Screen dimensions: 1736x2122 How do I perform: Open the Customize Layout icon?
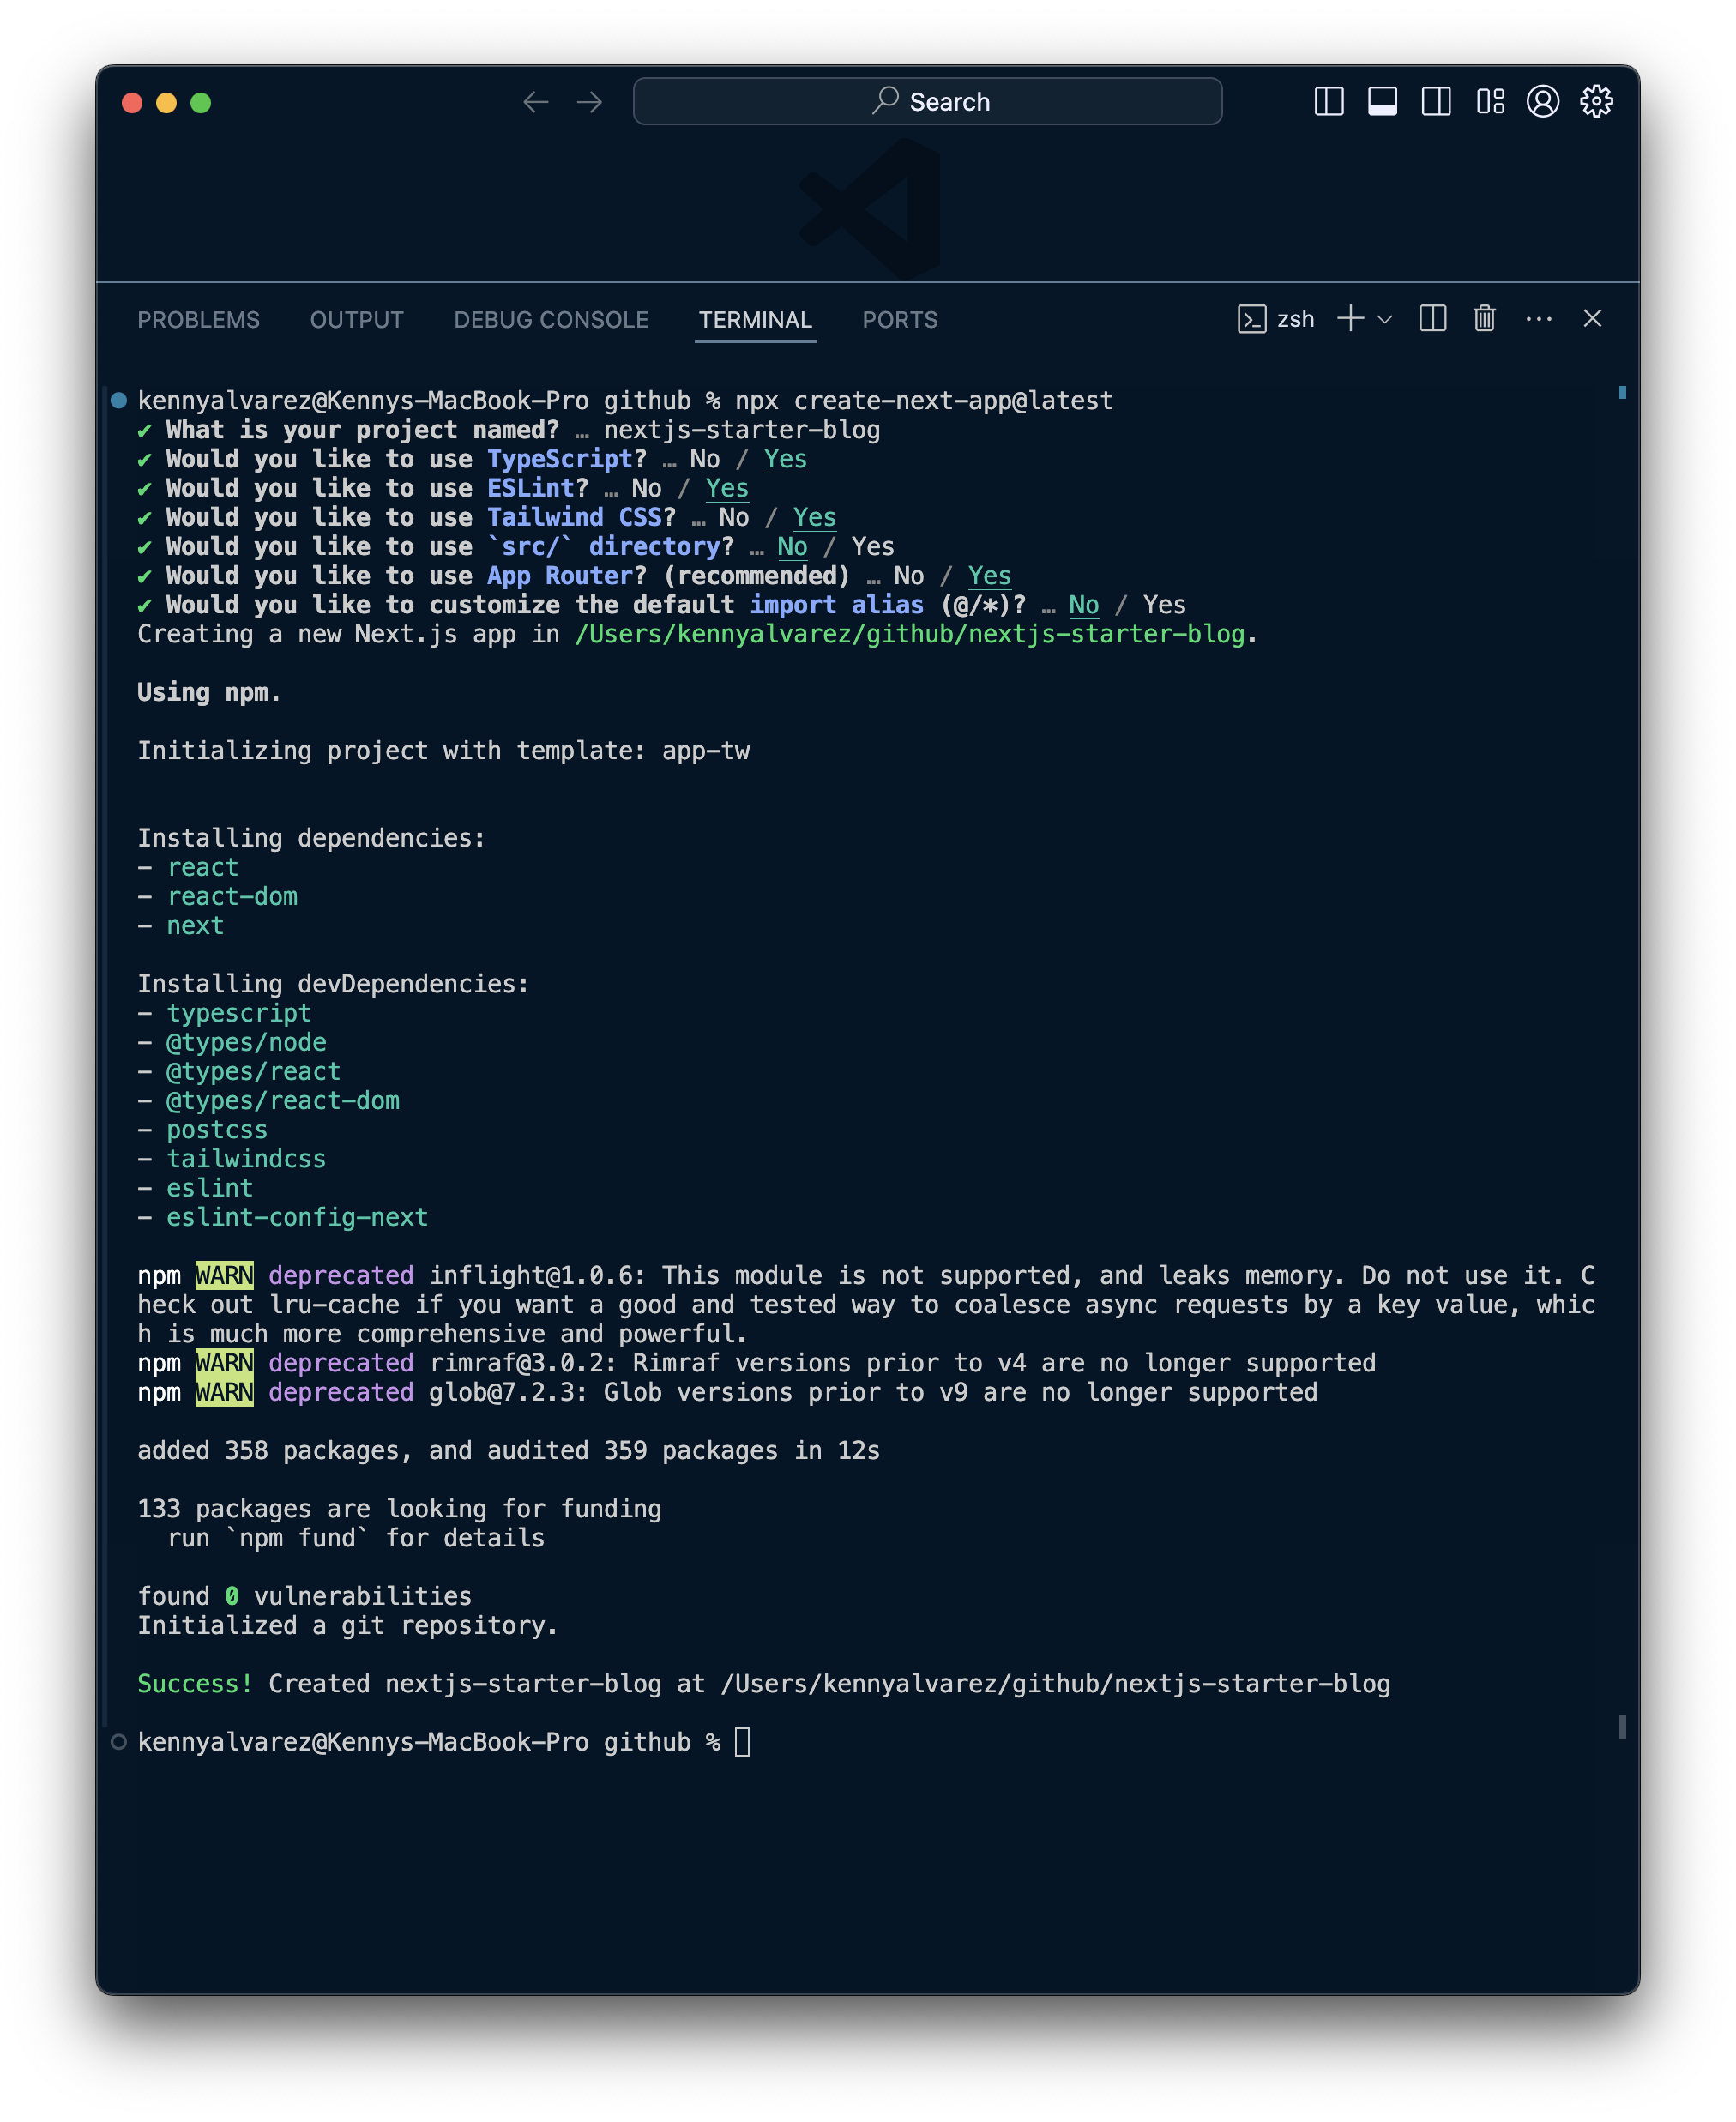1490,101
